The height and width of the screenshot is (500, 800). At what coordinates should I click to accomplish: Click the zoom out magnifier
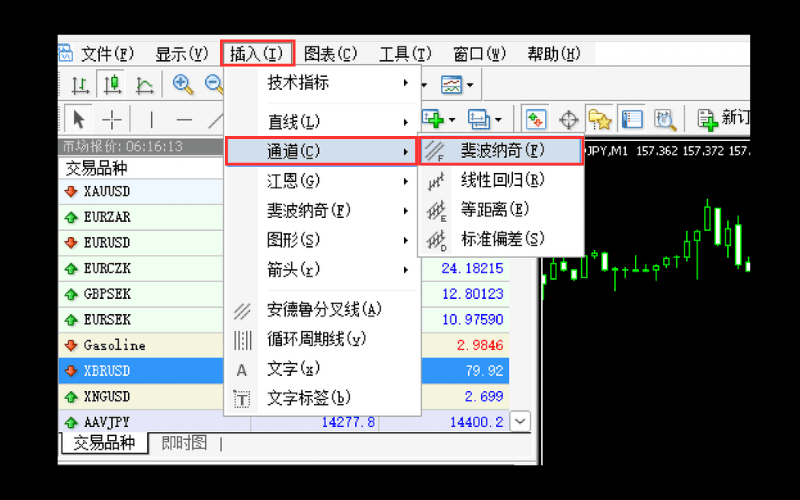214,84
